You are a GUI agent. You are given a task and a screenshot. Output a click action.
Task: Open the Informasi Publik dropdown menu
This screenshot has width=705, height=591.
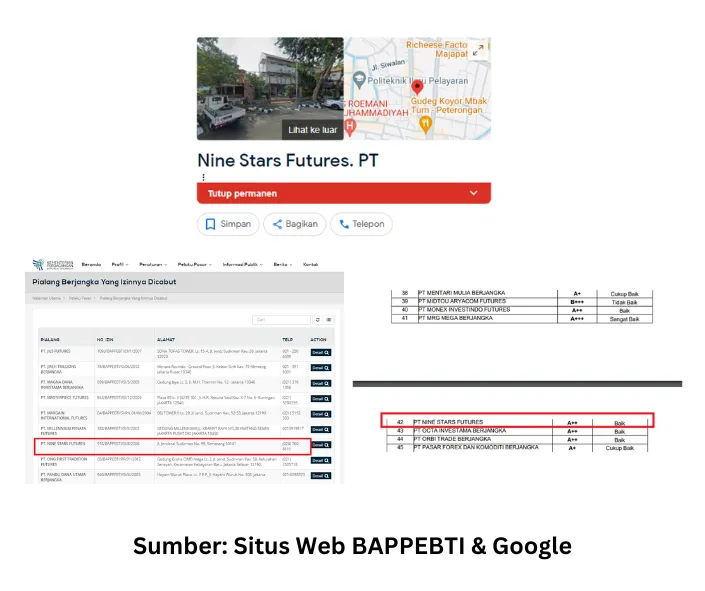pyautogui.click(x=243, y=264)
